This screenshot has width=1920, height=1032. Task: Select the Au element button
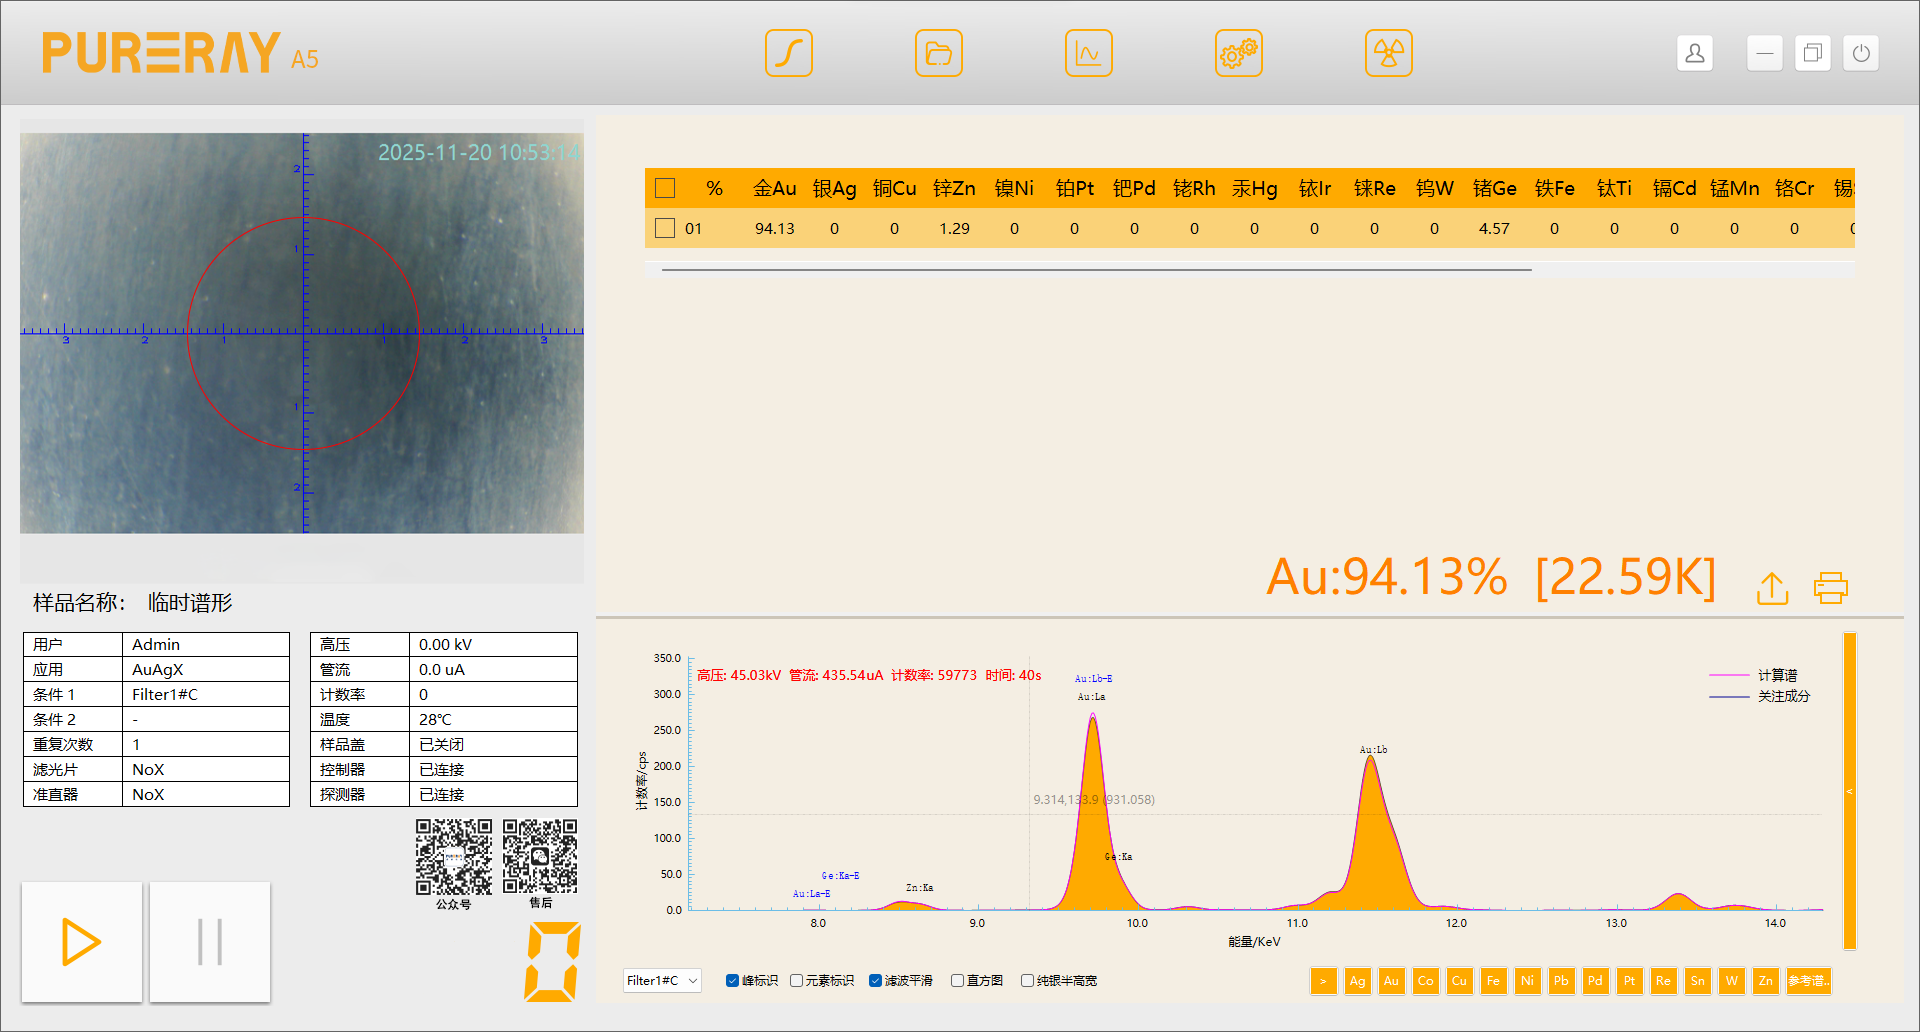1391,981
